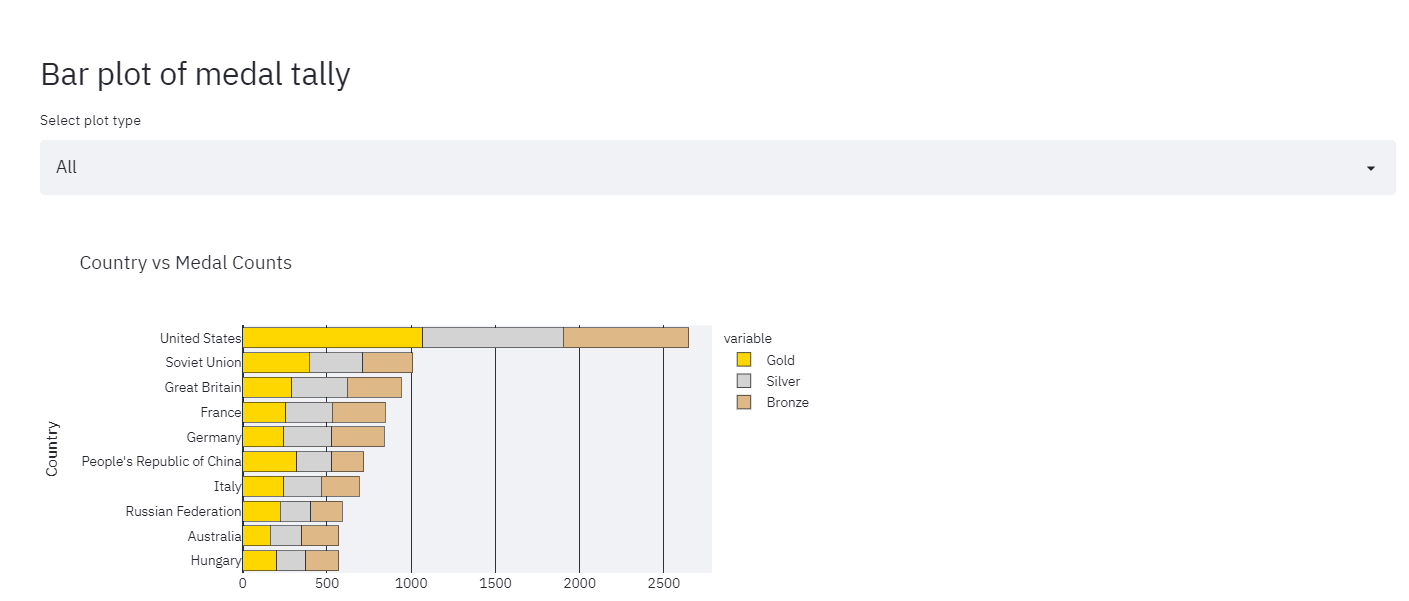
Task: Expand the Select plot type combo box
Action: tap(716, 167)
